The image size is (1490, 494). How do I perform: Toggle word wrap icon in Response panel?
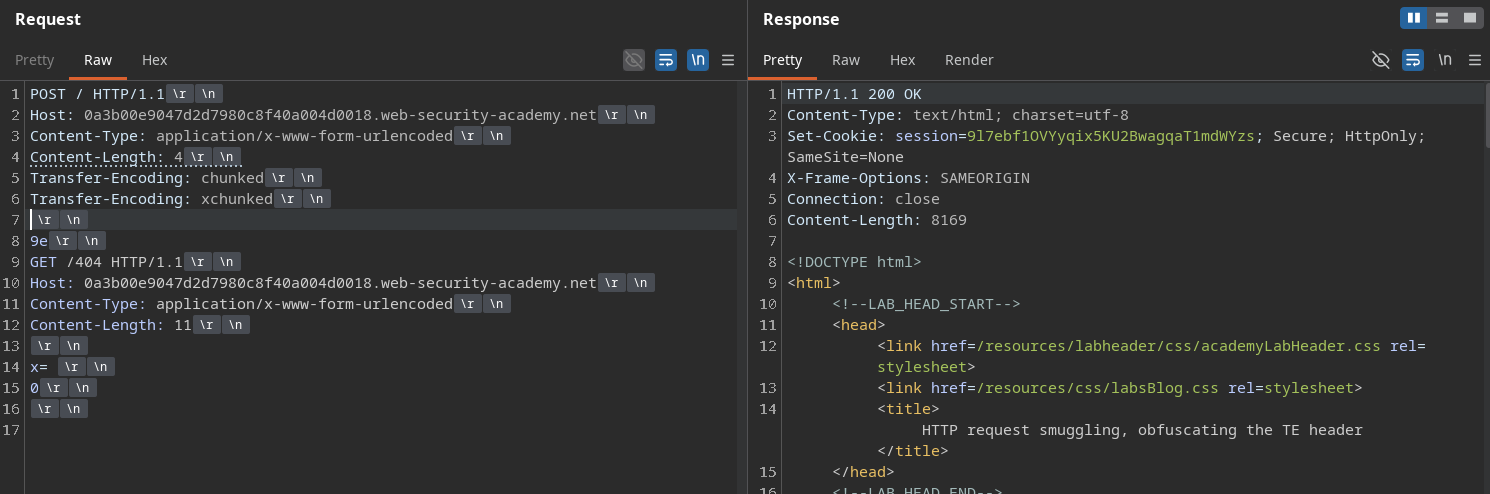(x=1413, y=60)
